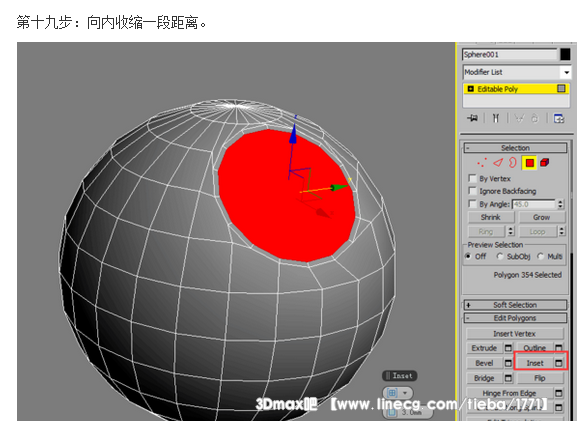Click the Make Unique icon
Image resolution: width=577 pixels, height=421 pixels.
tap(519, 118)
